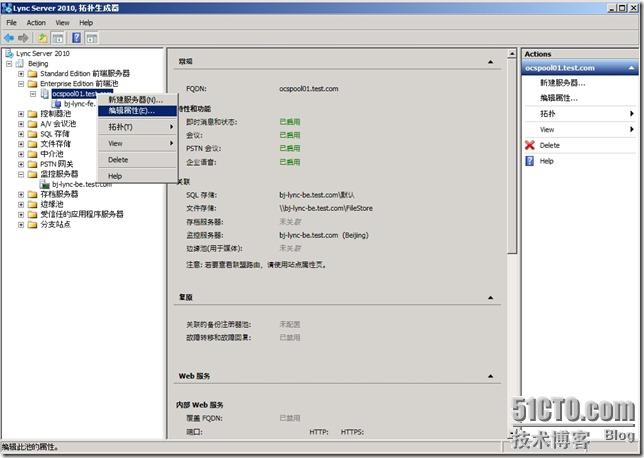The image size is (644, 458).
Task: Choose Help in the context menu
Action: 138,176
